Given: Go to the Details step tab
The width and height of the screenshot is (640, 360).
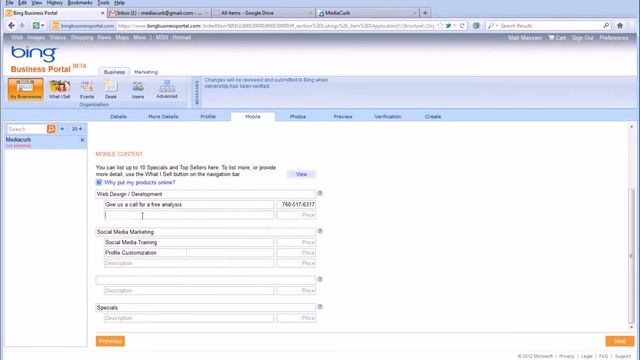Looking at the screenshot, I should (118, 117).
